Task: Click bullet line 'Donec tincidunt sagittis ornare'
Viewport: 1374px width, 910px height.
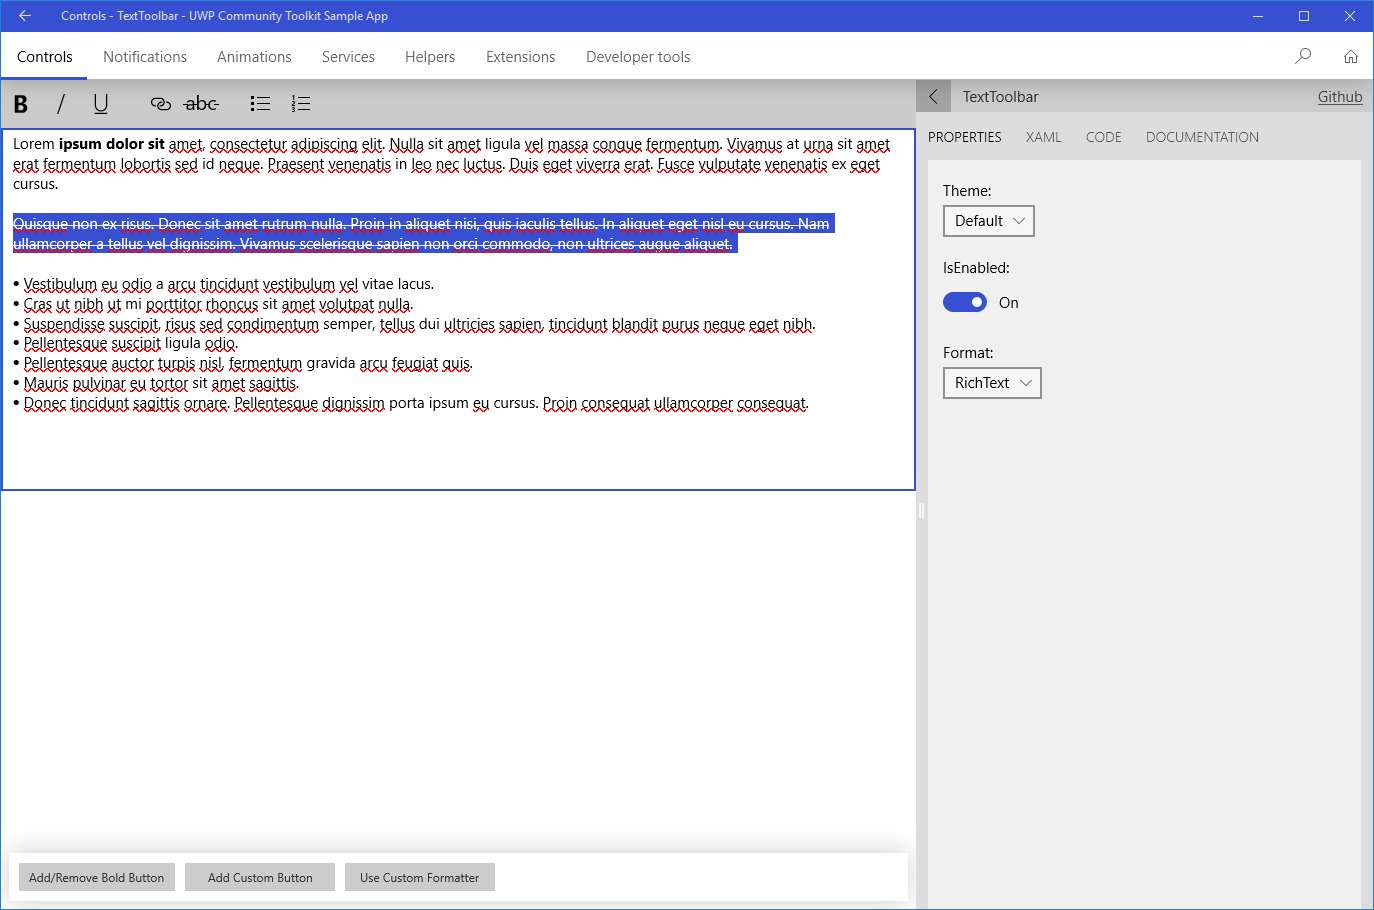Action: coord(411,403)
